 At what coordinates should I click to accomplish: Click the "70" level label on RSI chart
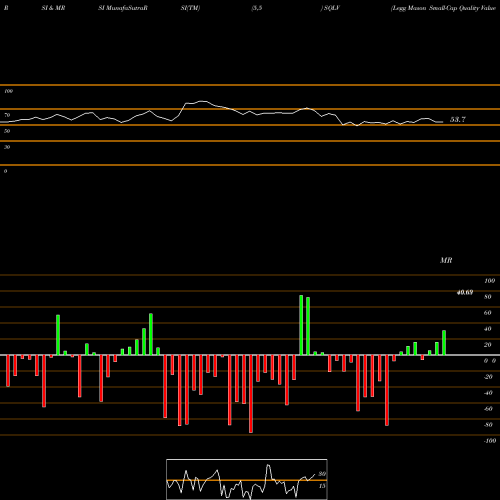click(7, 115)
